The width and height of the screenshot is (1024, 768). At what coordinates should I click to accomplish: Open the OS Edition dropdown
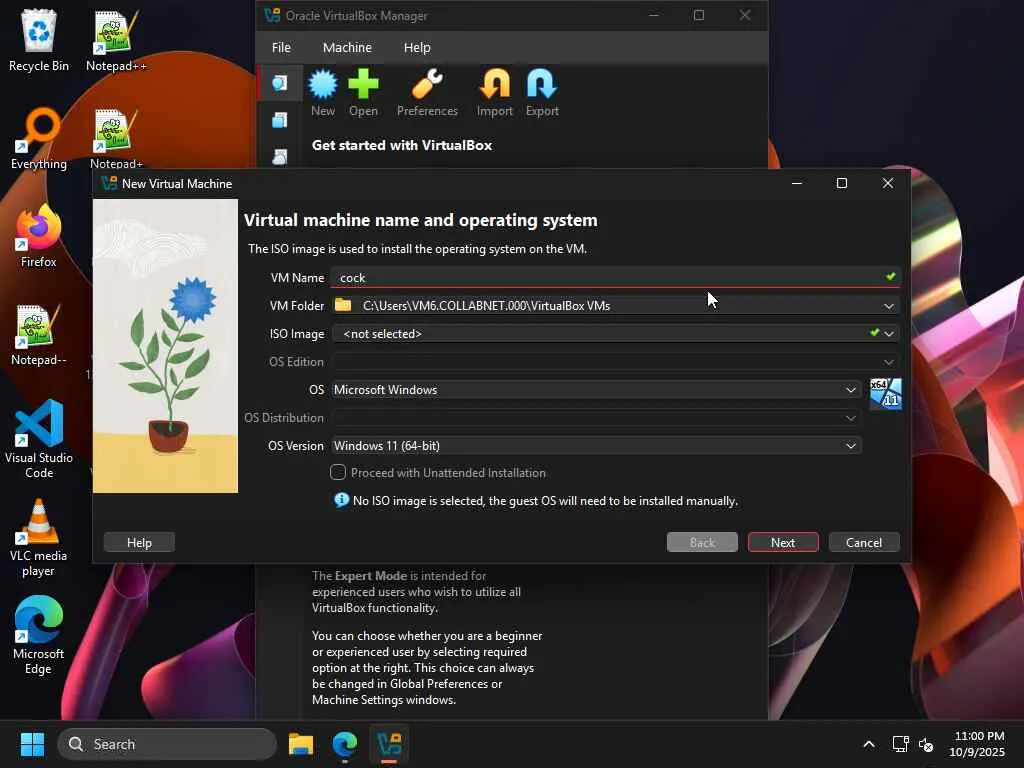pyautogui.click(x=615, y=362)
